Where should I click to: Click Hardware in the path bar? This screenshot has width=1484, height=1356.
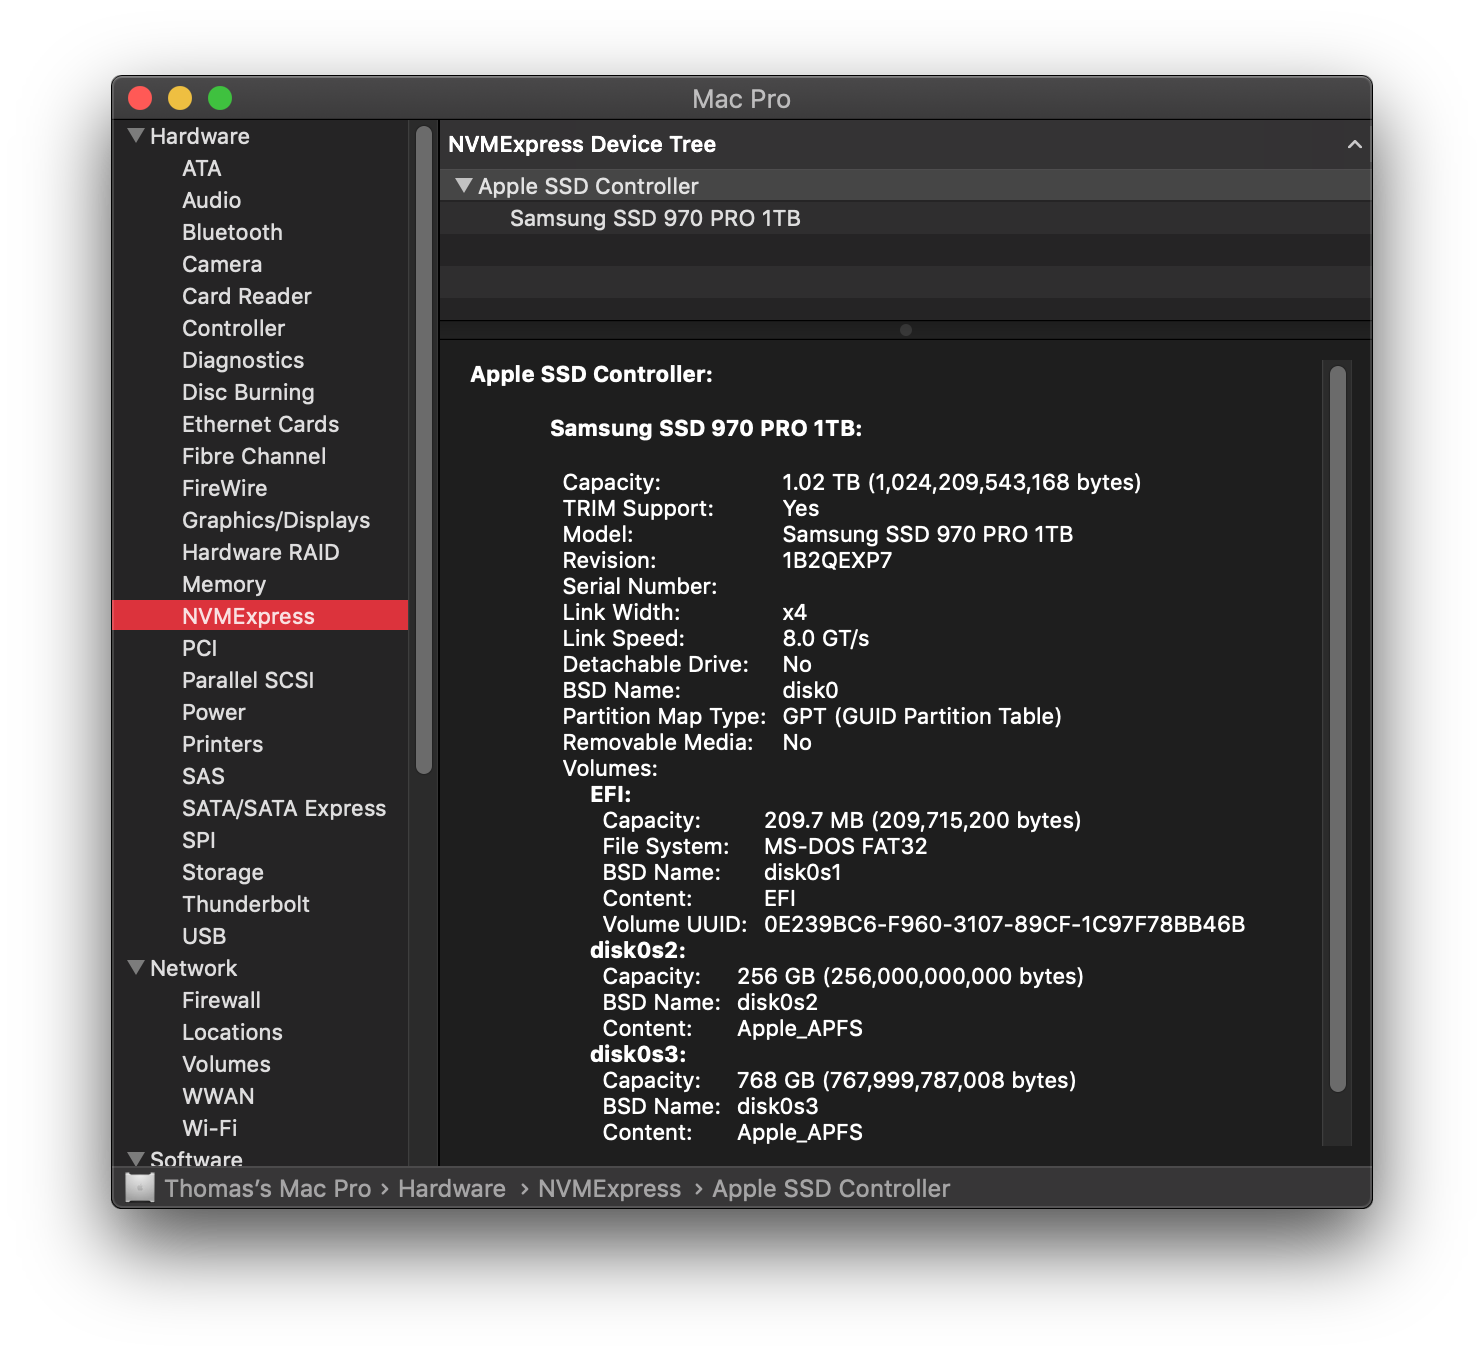click(x=452, y=1188)
